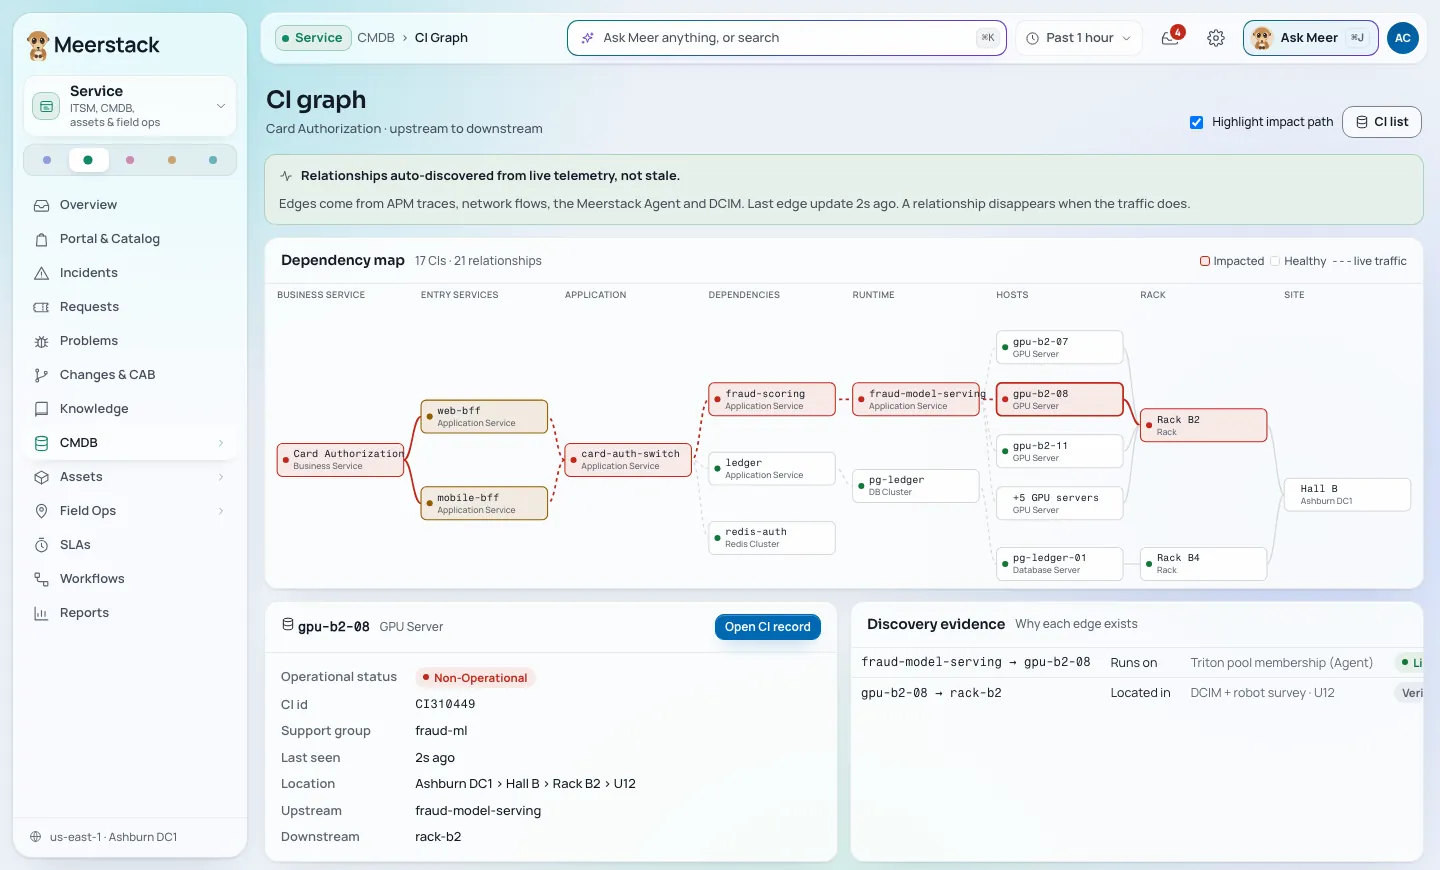Image resolution: width=1440 pixels, height=870 pixels.
Task: Select the Hall B site node
Action: pos(1348,495)
